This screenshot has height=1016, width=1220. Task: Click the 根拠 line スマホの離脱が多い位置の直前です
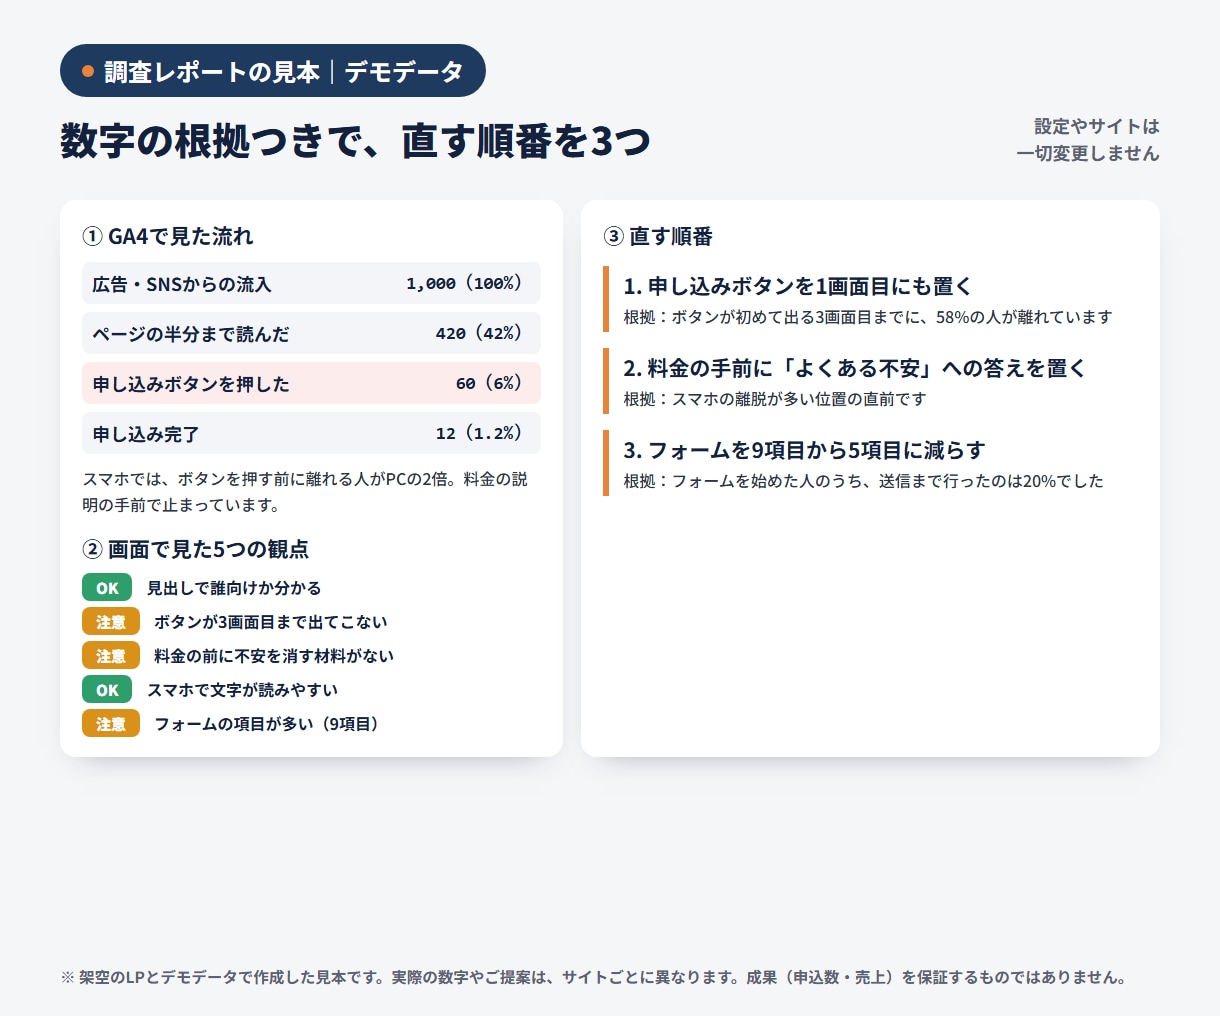775,399
